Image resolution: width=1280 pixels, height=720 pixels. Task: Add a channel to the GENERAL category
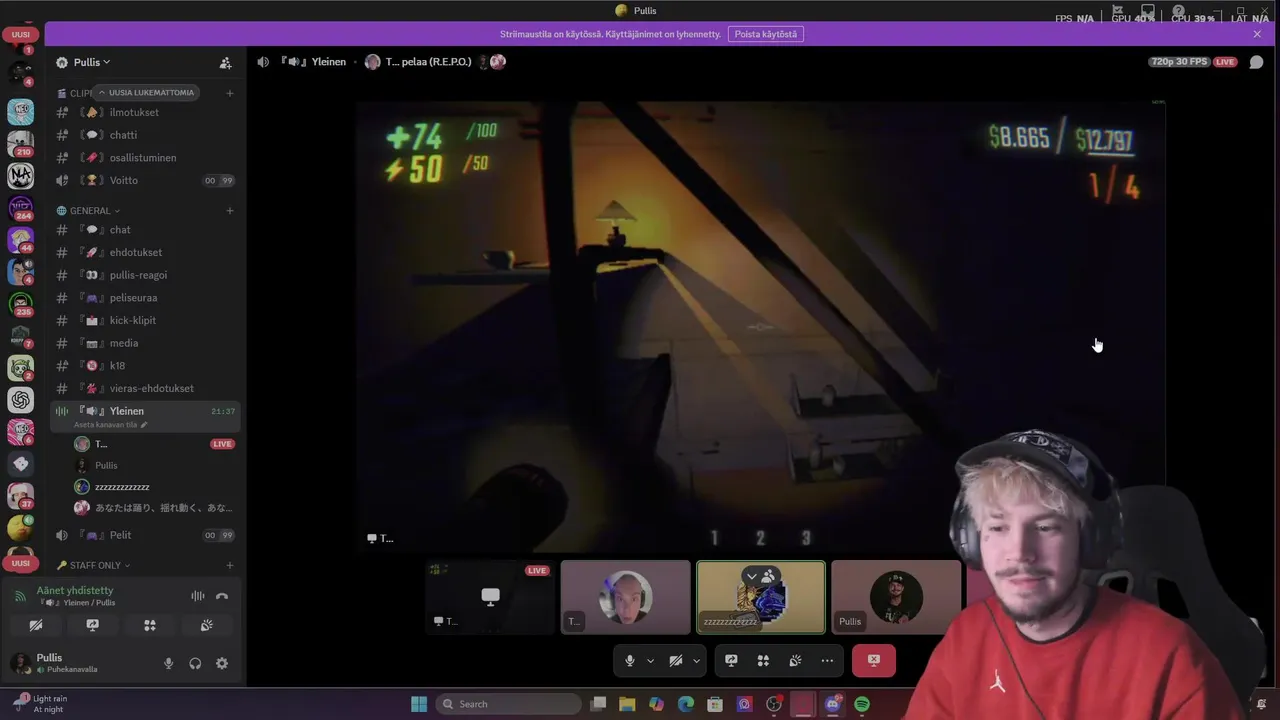(230, 211)
